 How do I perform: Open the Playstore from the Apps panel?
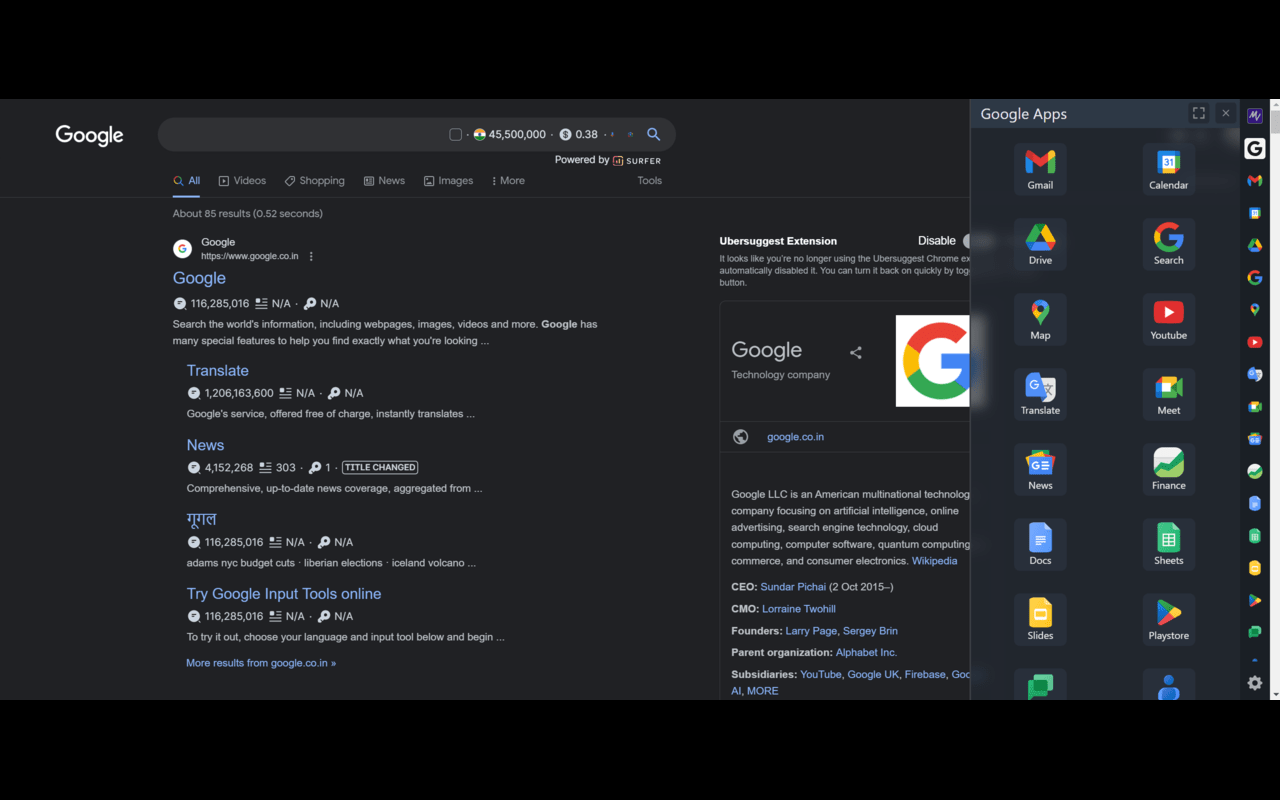coord(1168,618)
